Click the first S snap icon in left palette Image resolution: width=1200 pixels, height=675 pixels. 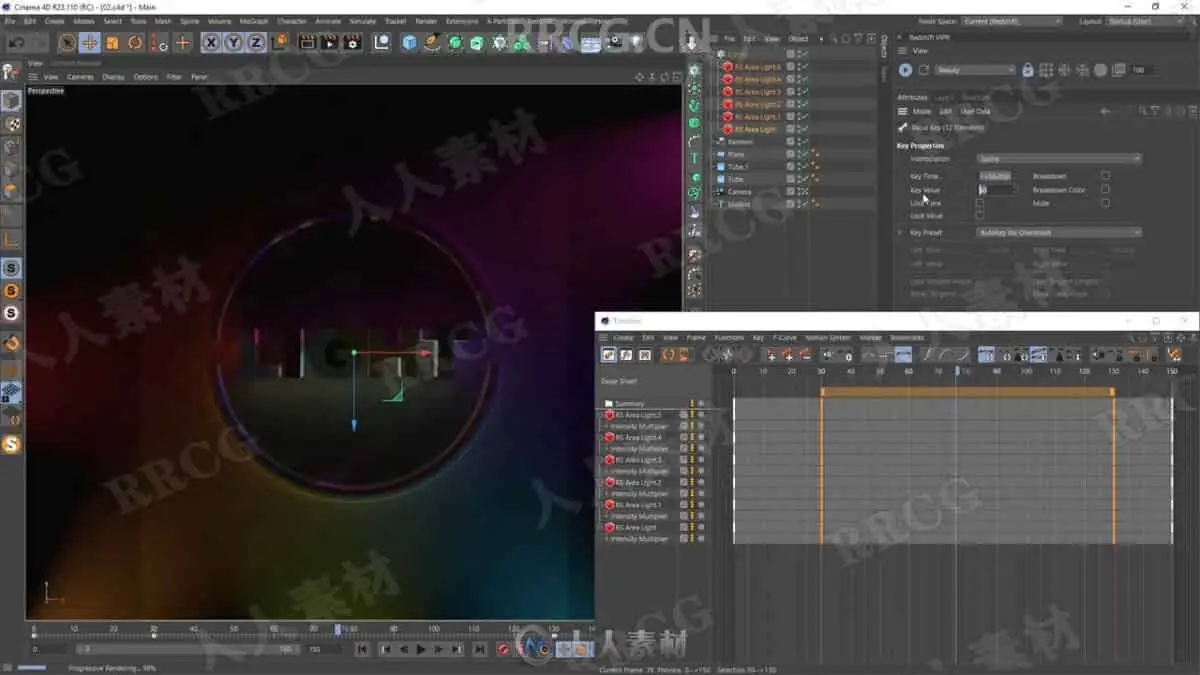click(11, 268)
